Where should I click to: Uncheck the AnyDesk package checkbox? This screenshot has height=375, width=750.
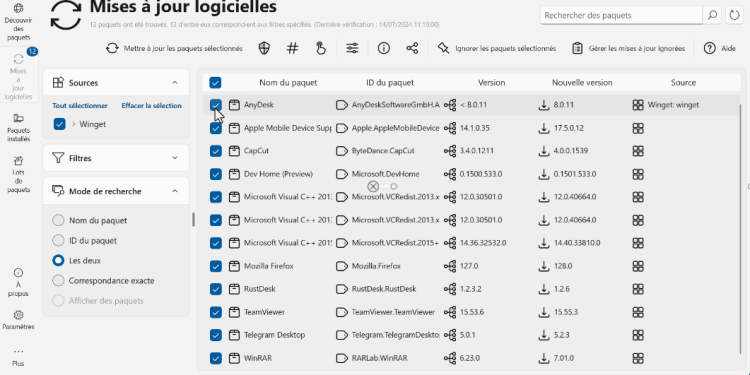pos(216,105)
